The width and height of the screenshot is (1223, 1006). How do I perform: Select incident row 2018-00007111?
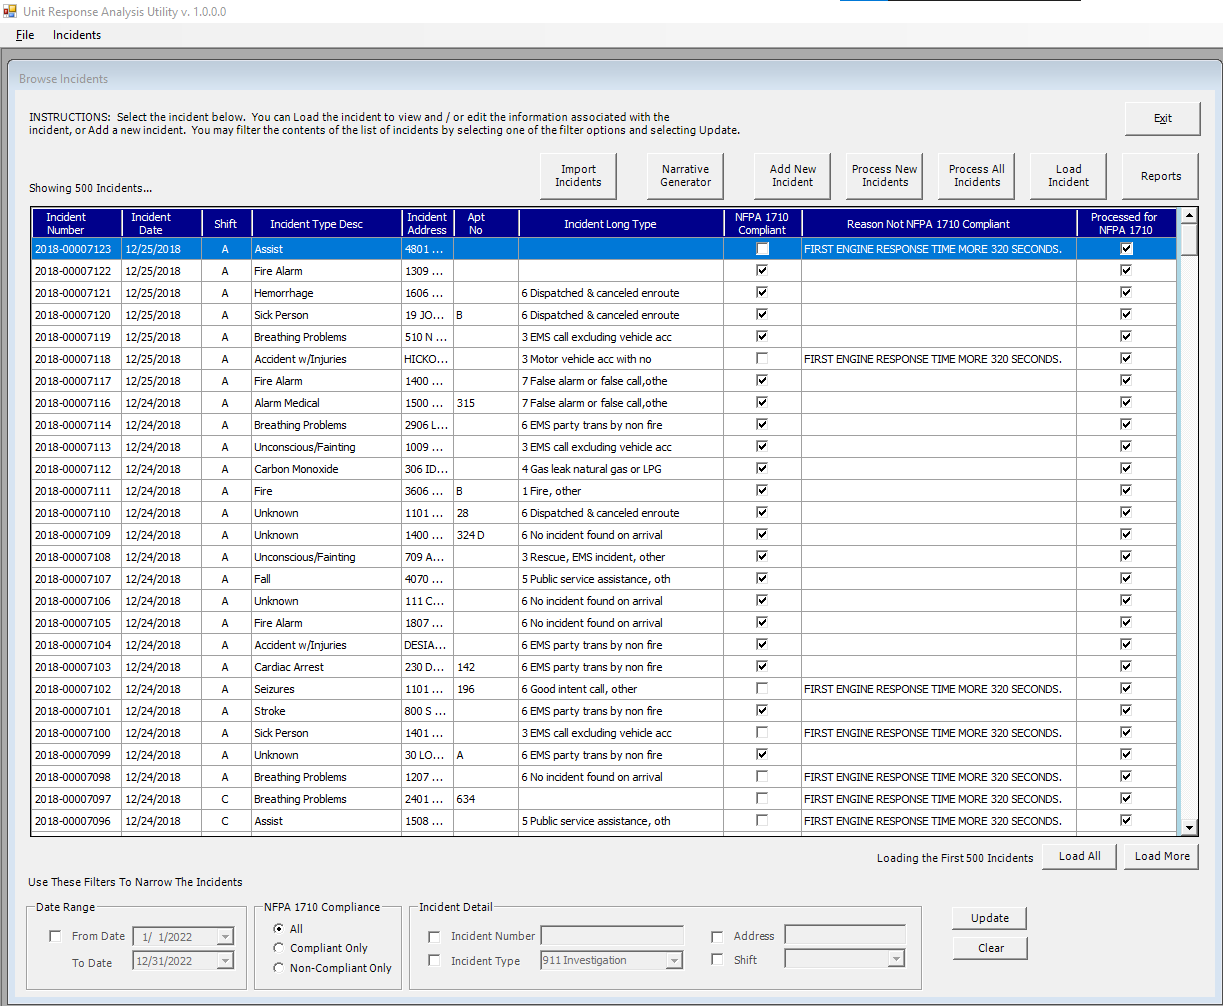click(73, 491)
